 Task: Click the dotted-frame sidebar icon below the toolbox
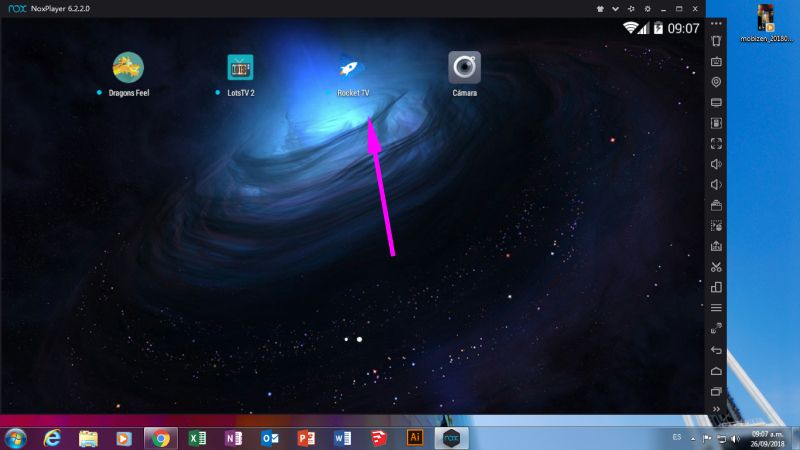point(716,226)
